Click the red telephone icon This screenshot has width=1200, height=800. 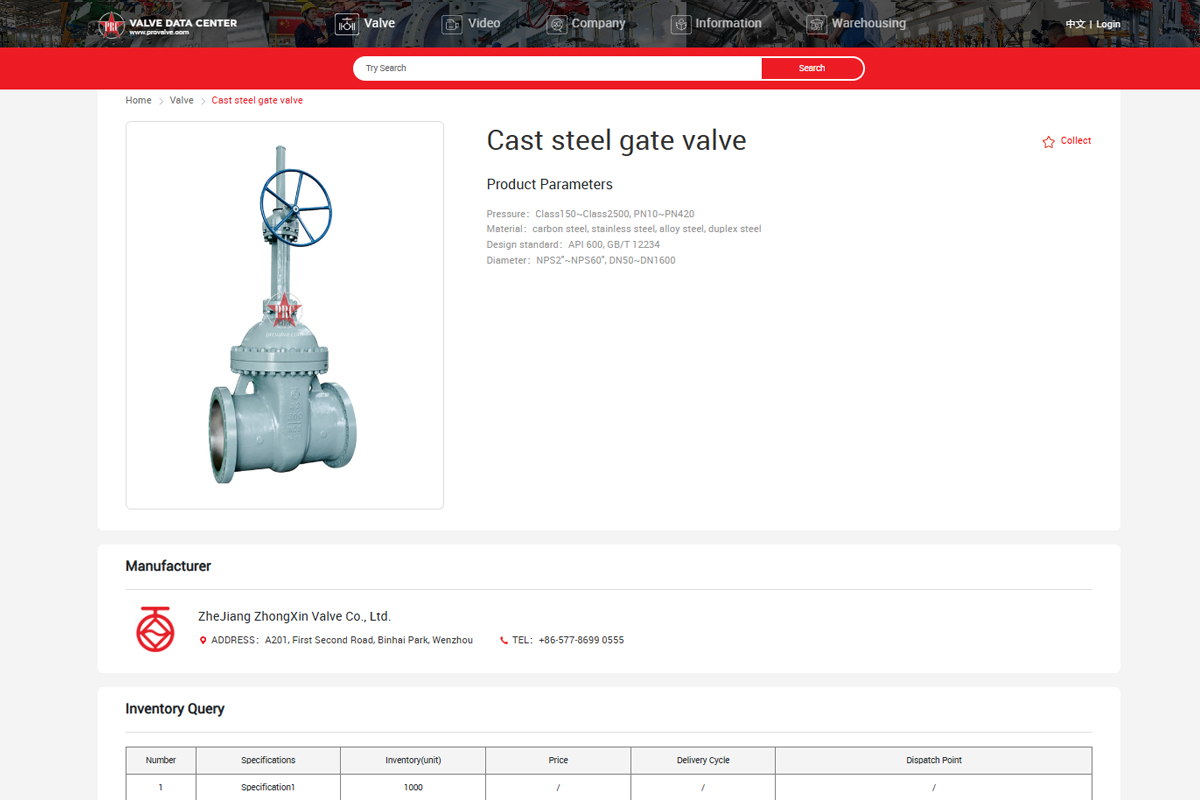coord(504,640)
